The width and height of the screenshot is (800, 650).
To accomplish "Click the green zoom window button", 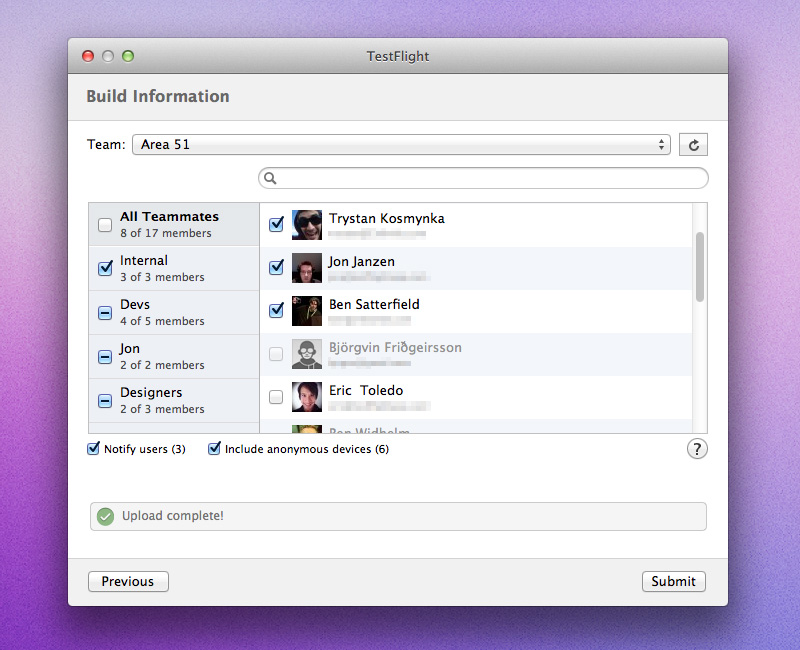I will pos(128,56).
